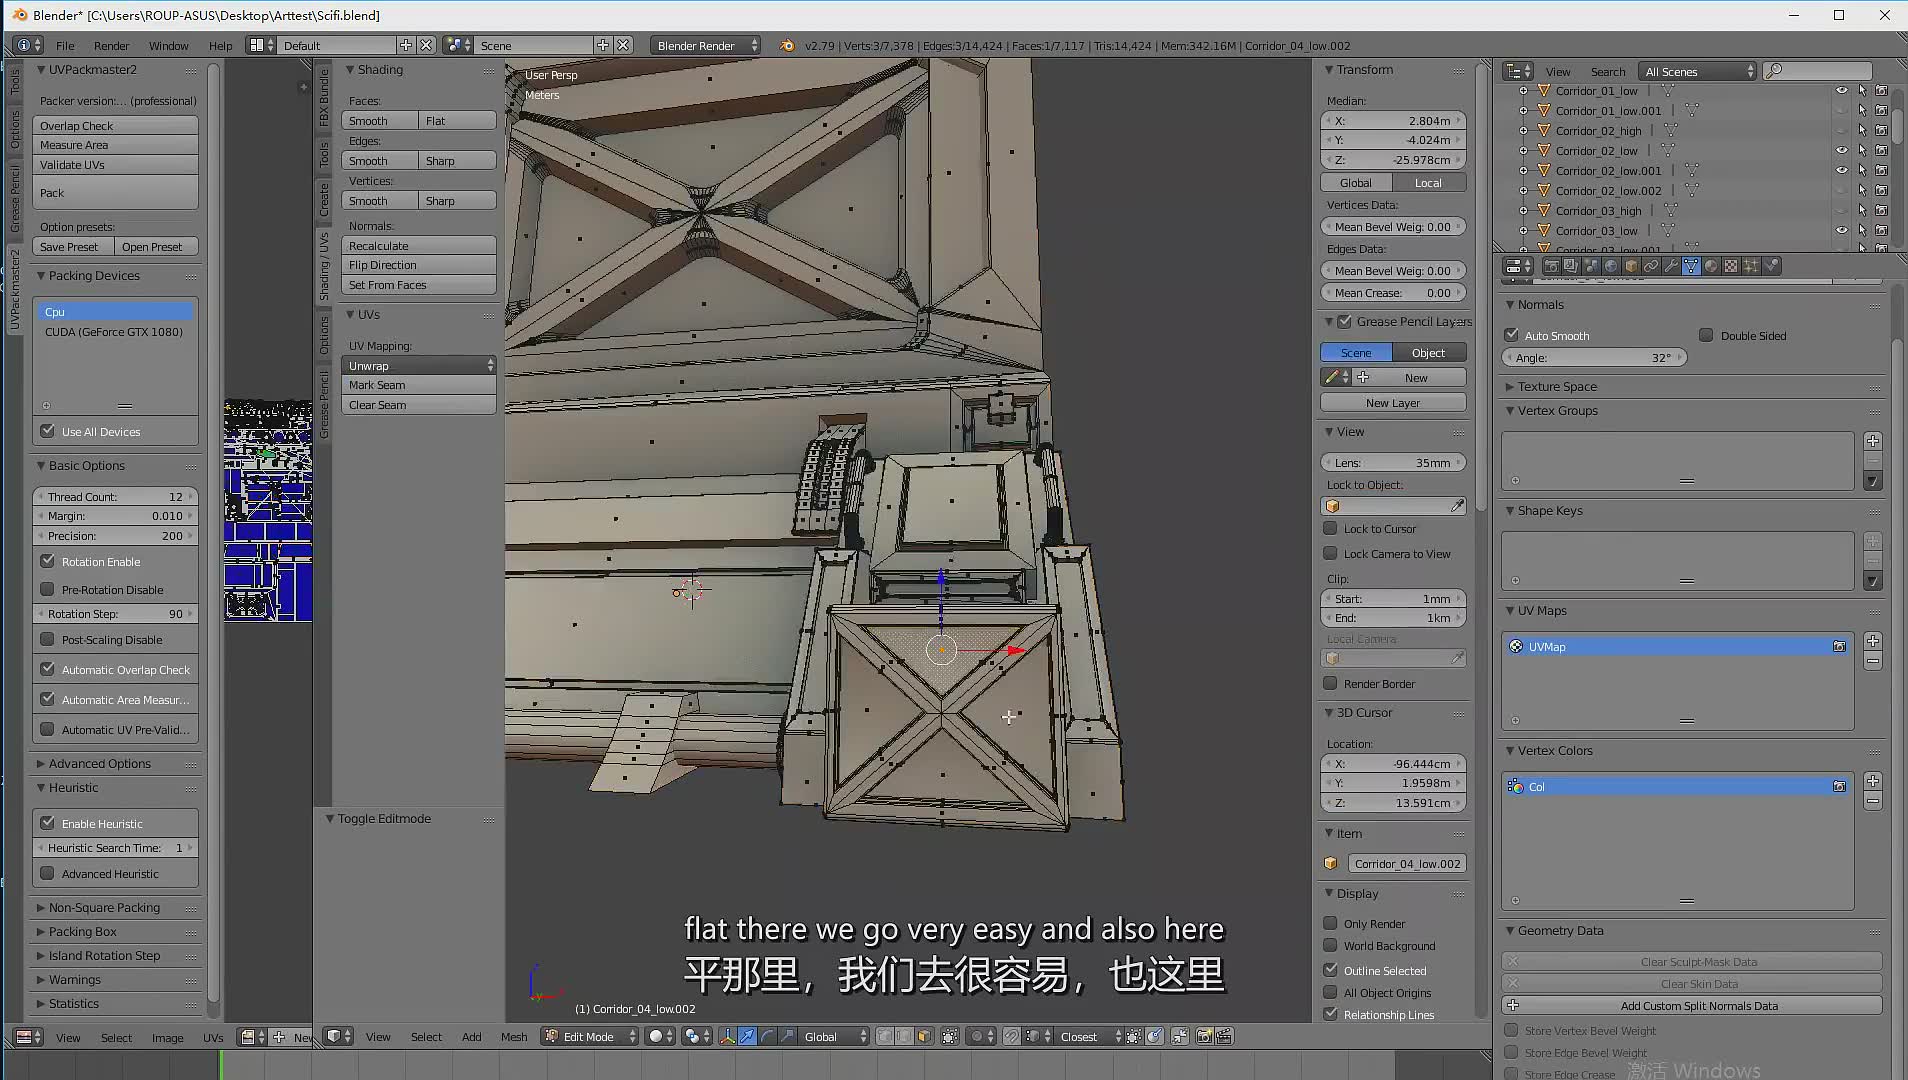The width and height of the screenshot is (1908, 1080).
Task: Open the Blender Render engine dropdown
Action: click(x=706, y=45)
